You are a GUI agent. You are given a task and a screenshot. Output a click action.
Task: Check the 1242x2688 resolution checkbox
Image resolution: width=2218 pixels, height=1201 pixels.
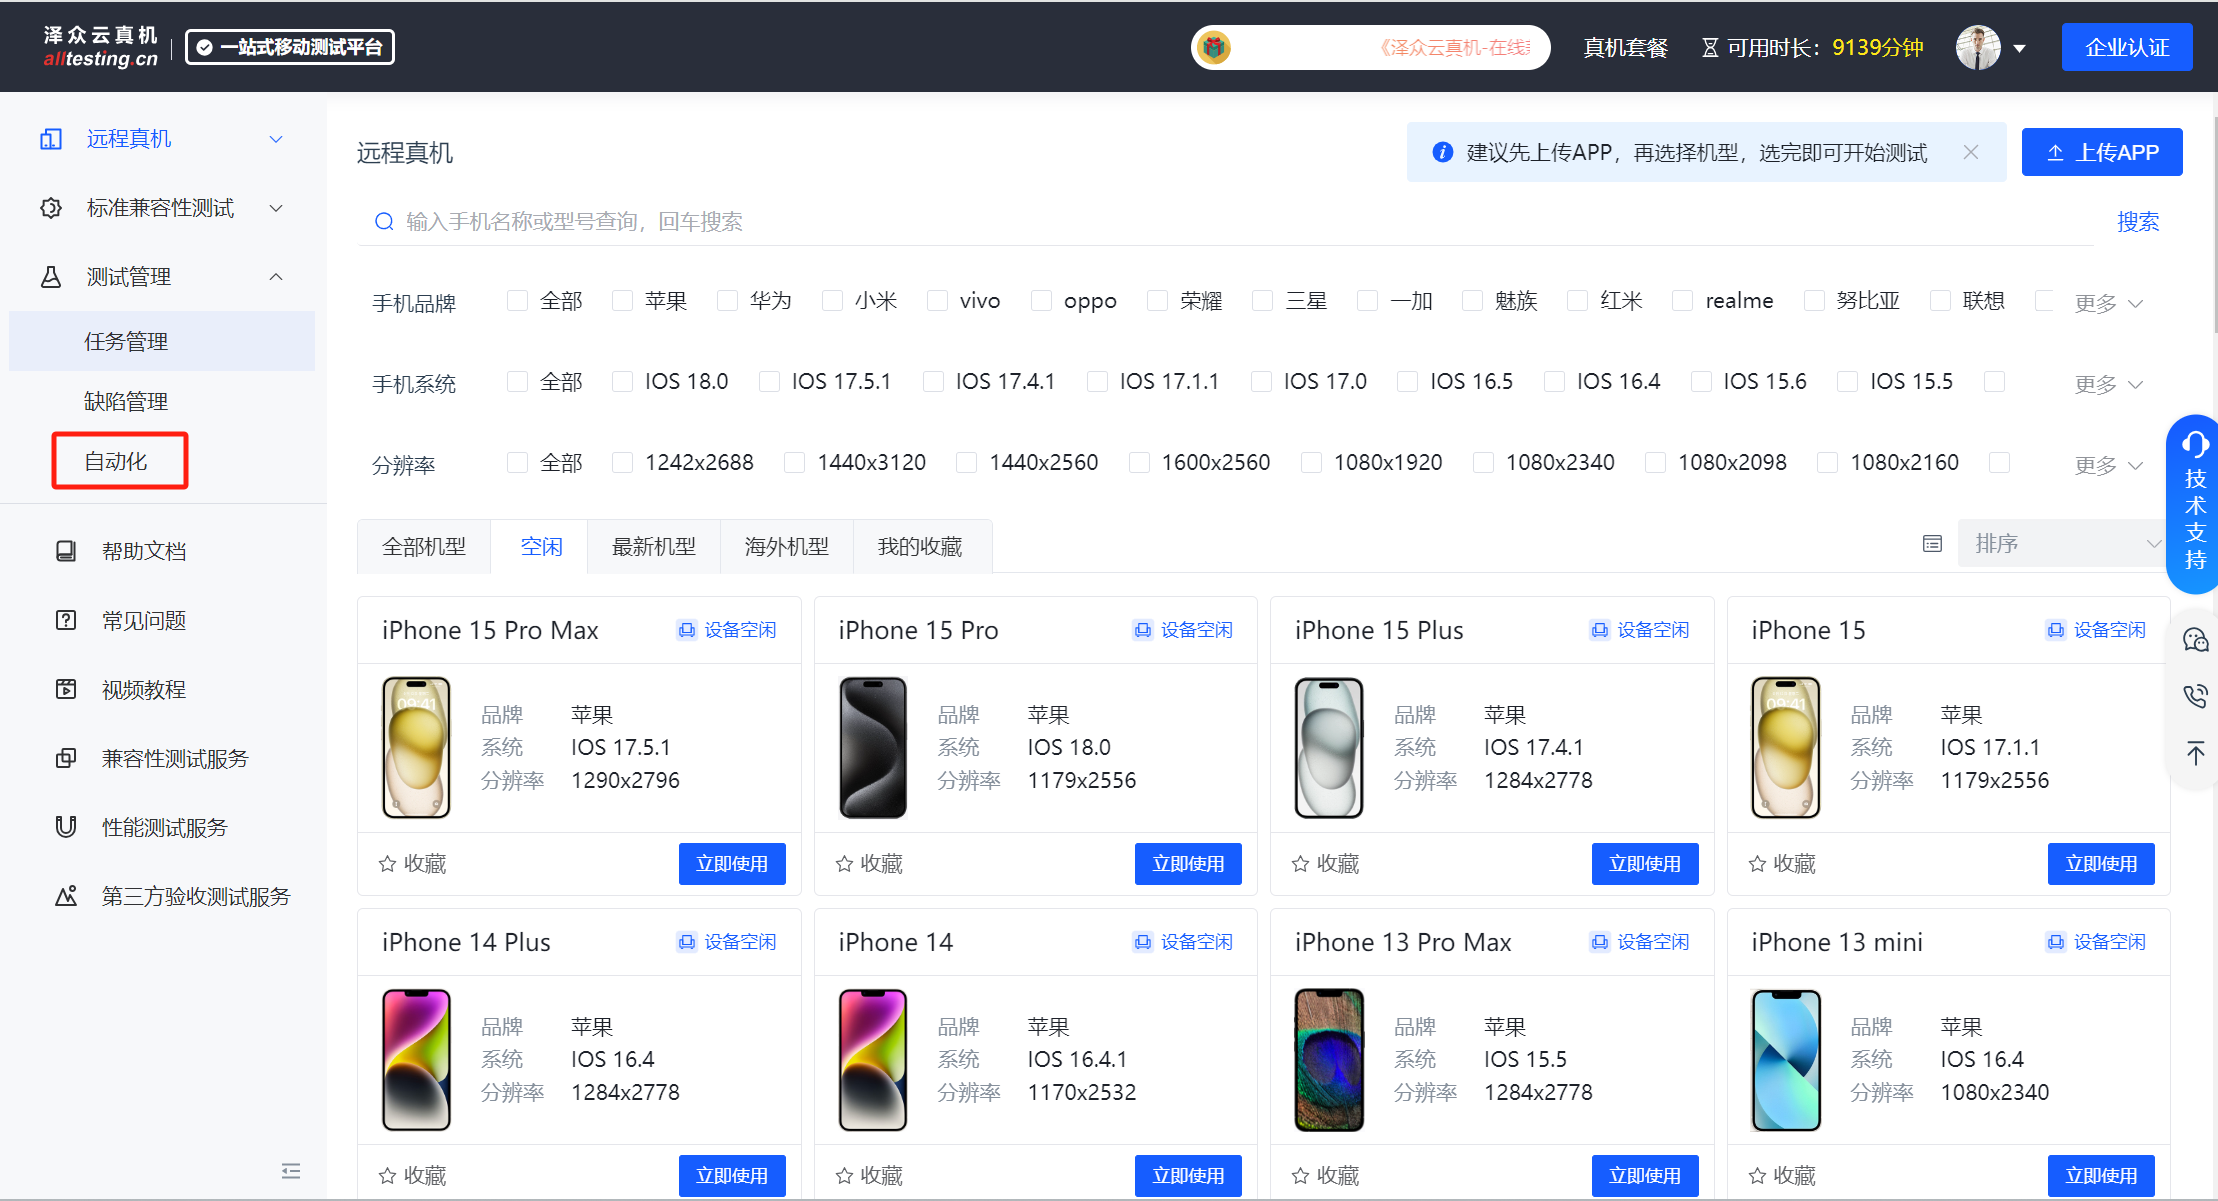(x=622, y=462)
